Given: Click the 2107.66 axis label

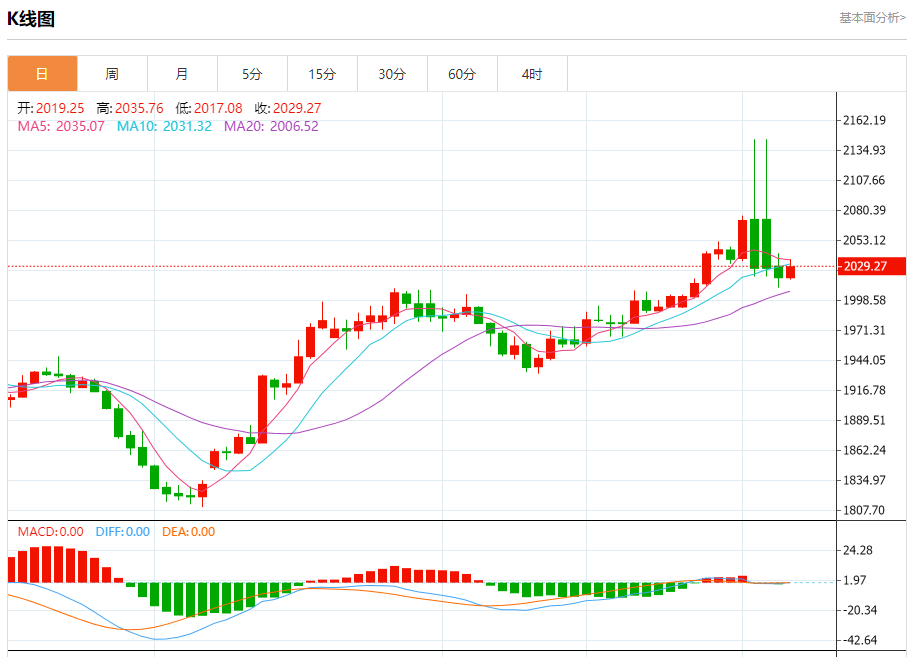Looking at the screenshot, I should [x=864, y=180].
